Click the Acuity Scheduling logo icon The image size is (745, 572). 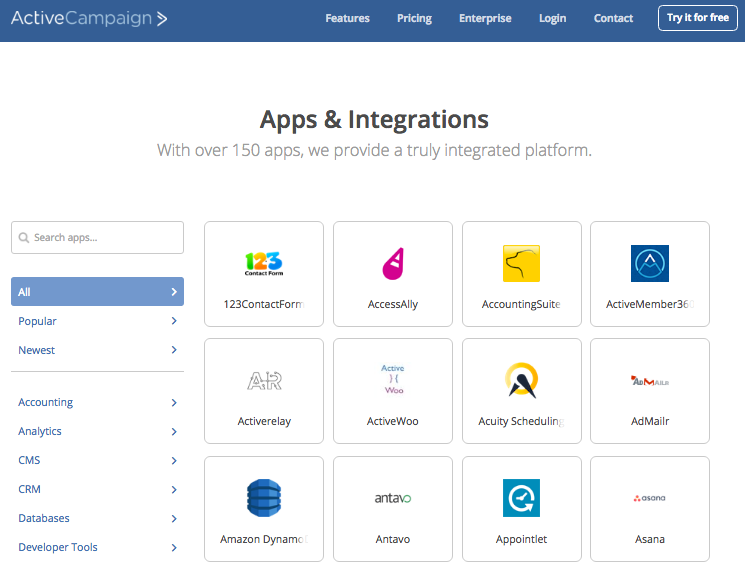[x=521, y=380]
